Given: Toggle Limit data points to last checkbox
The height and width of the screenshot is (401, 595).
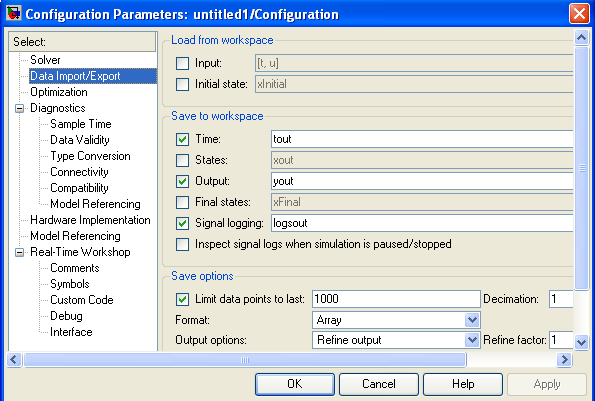Looking at the screenshot, I should pyautogui.click(x=182, y=299).
